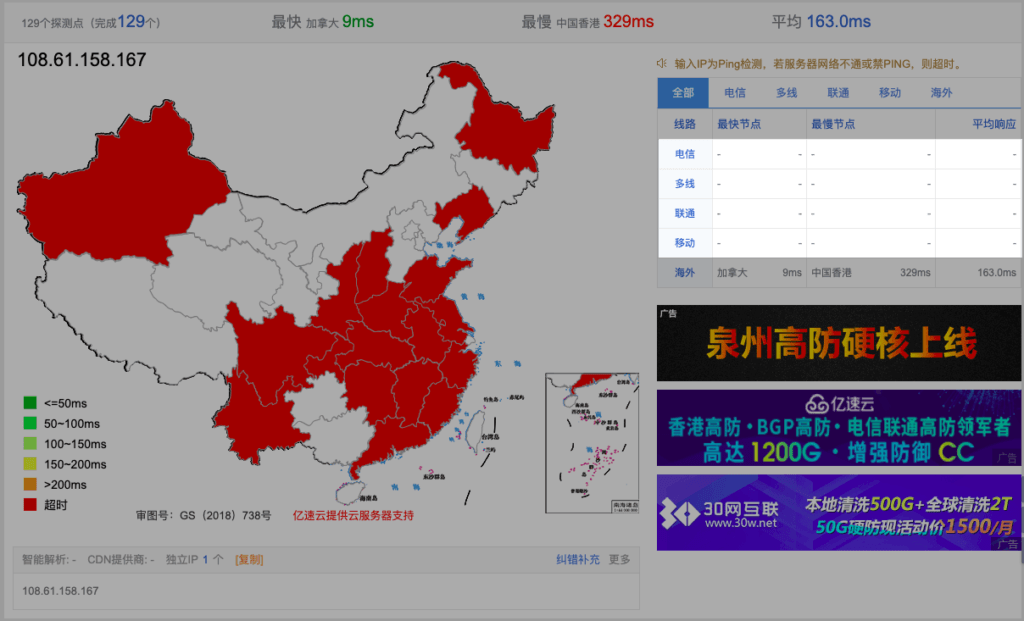
Task: Click 亿速云提供云服务器支持 red link
Action: tap(352, 516)
